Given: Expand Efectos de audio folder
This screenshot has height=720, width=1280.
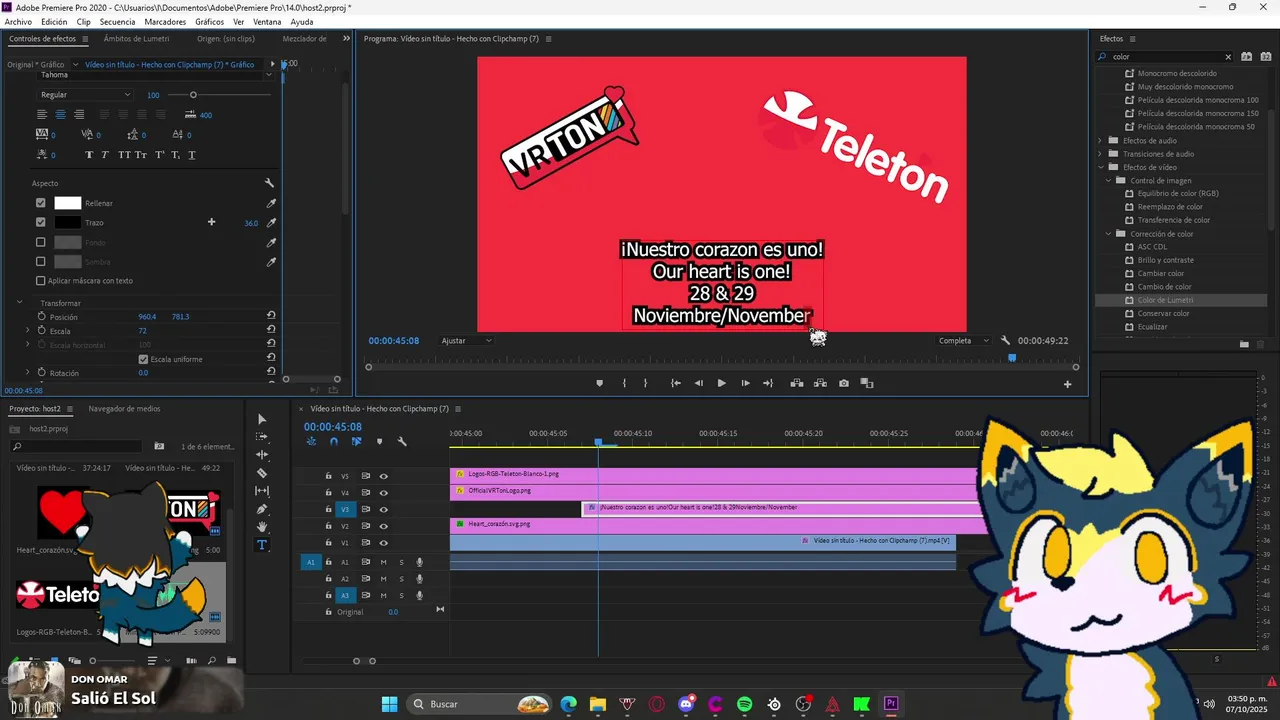Looking at the screenshot, I should point(1100,140).
